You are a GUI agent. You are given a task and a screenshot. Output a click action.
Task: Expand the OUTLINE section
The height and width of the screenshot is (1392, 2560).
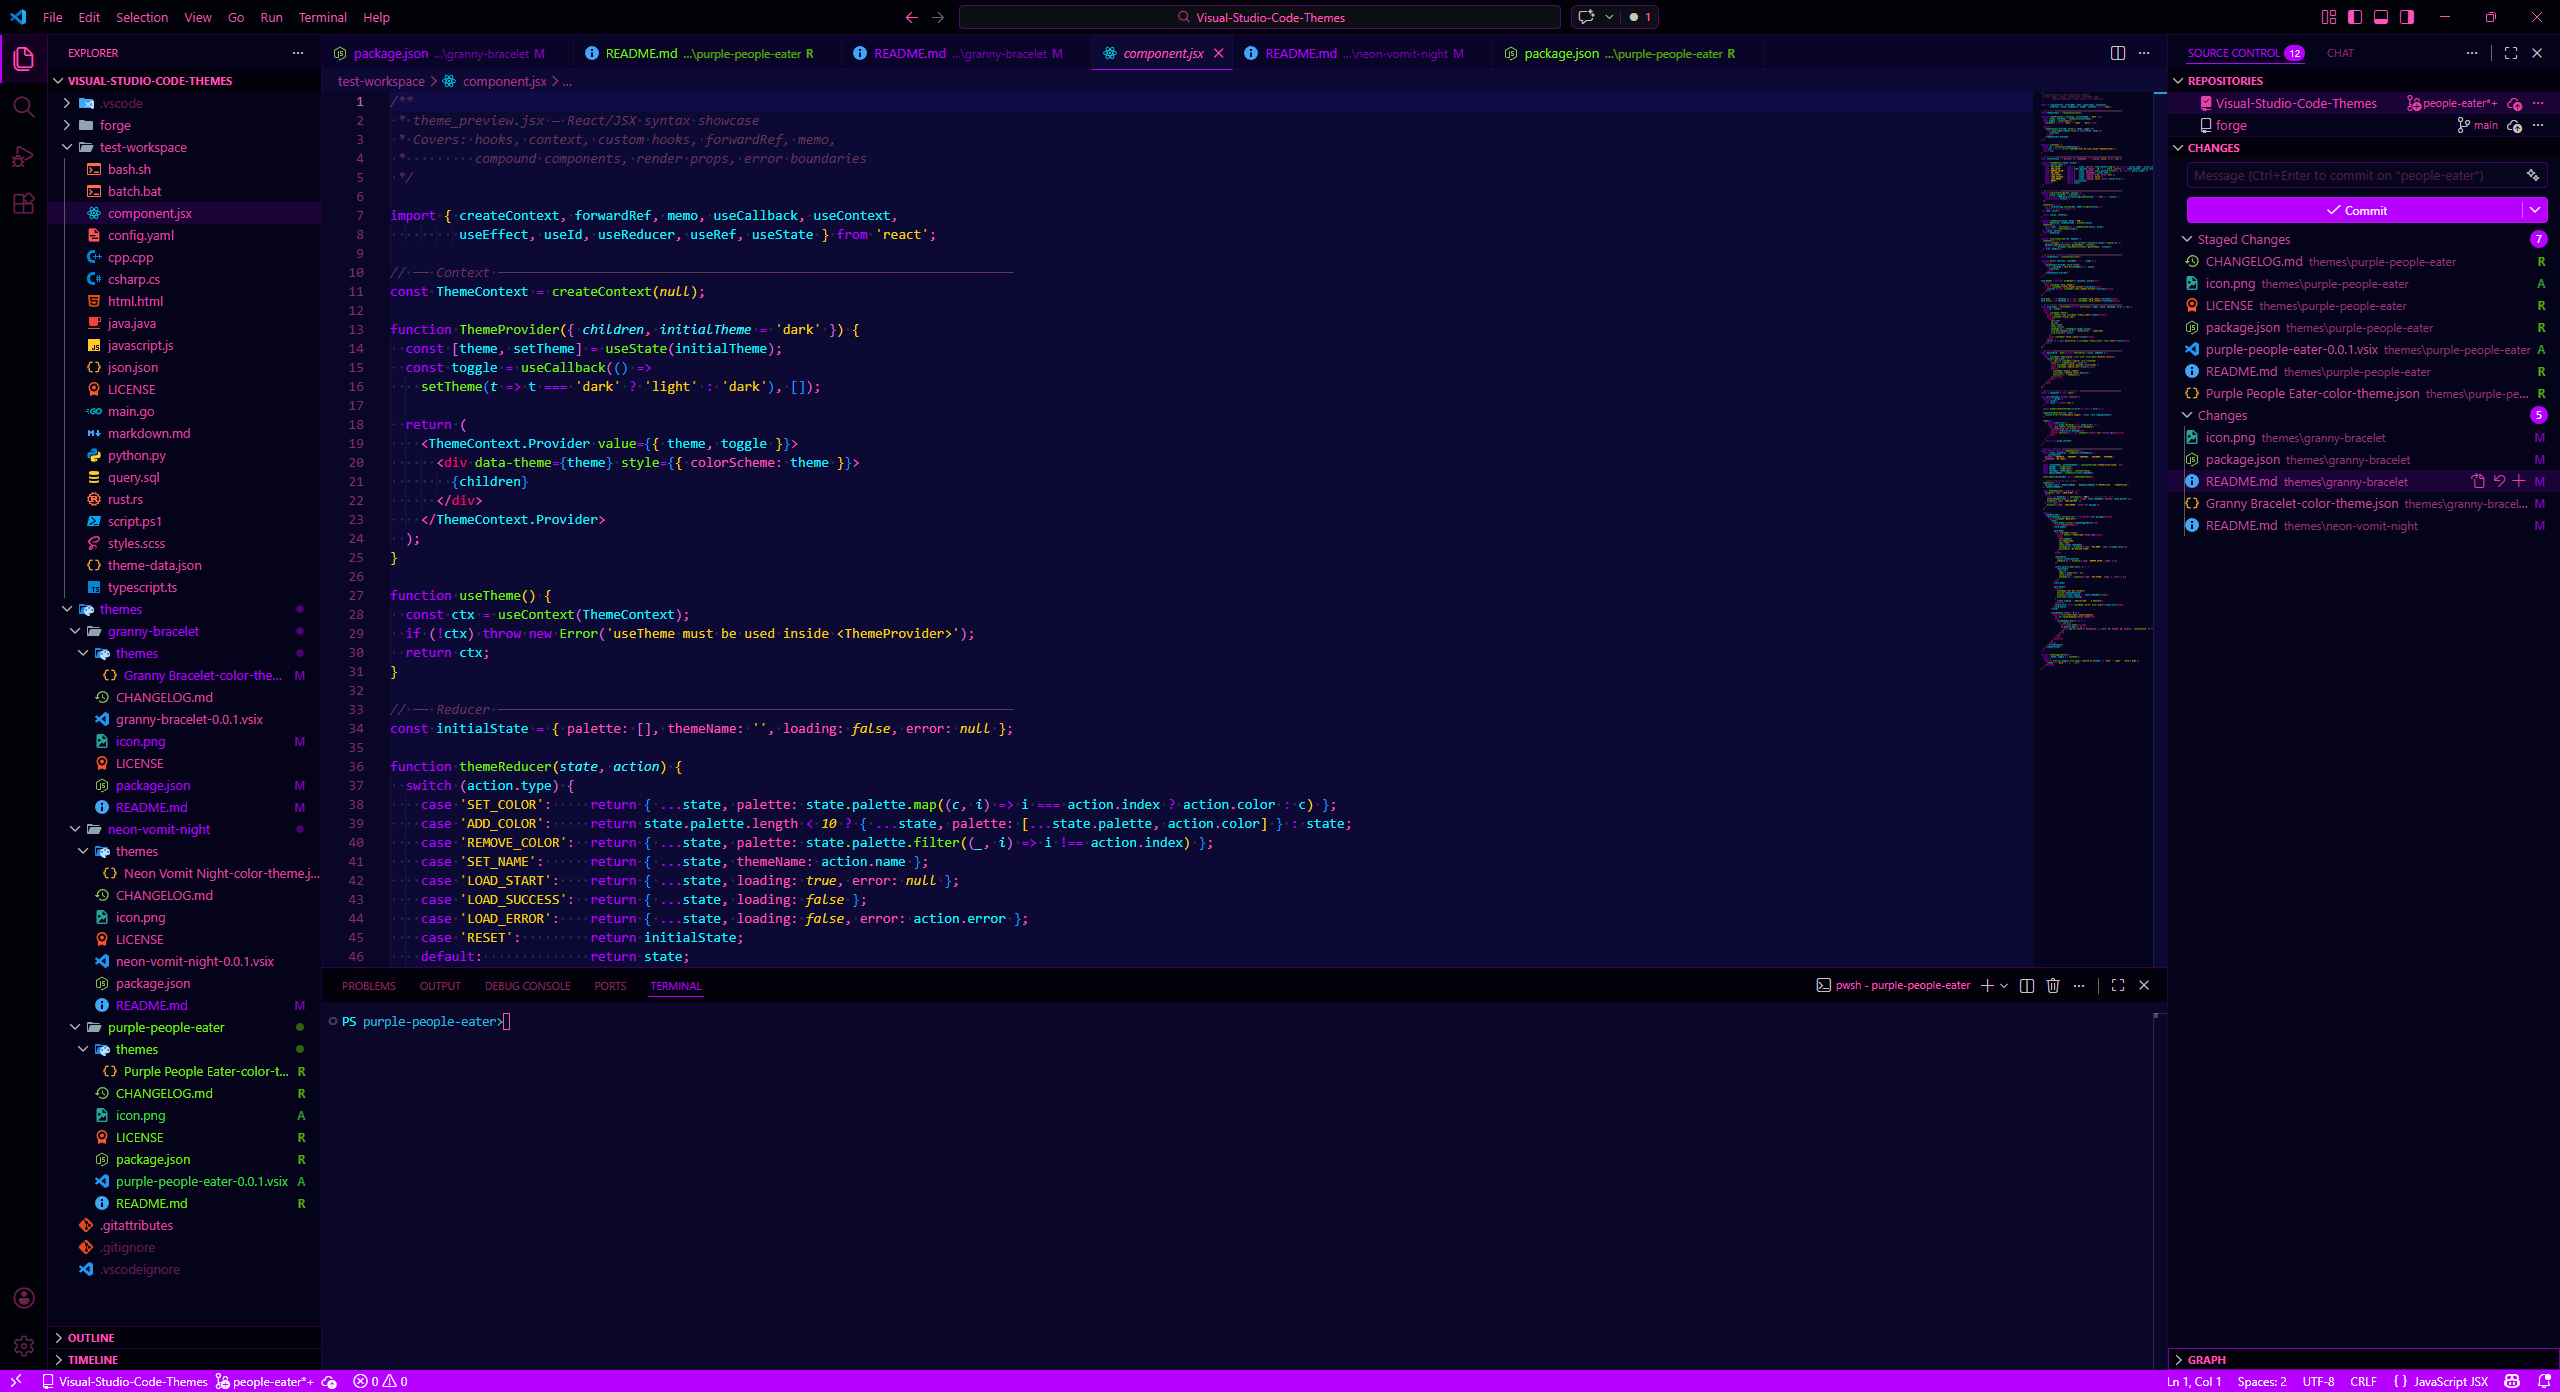pyautogui.click(x=90, y=1337)
